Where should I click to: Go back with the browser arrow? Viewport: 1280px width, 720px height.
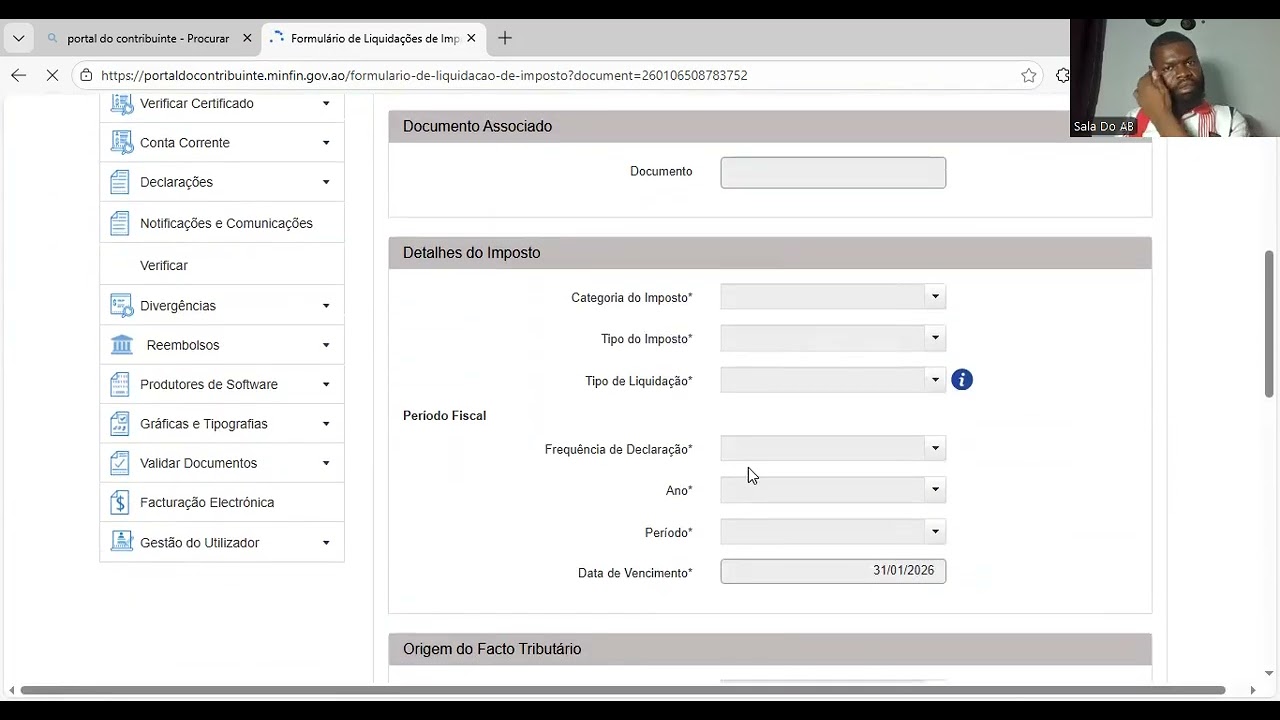click(18, 75)
